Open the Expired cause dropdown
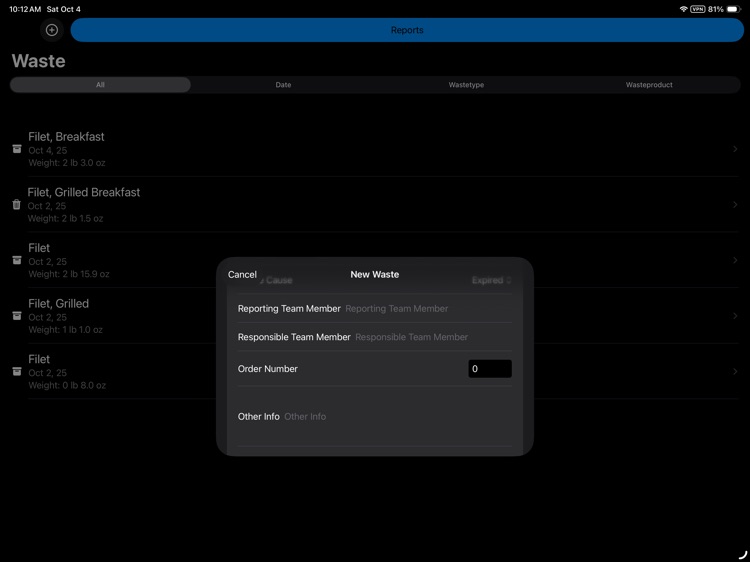Image resolution: width=750 pixels, height=562 pixels. [491, 280]
